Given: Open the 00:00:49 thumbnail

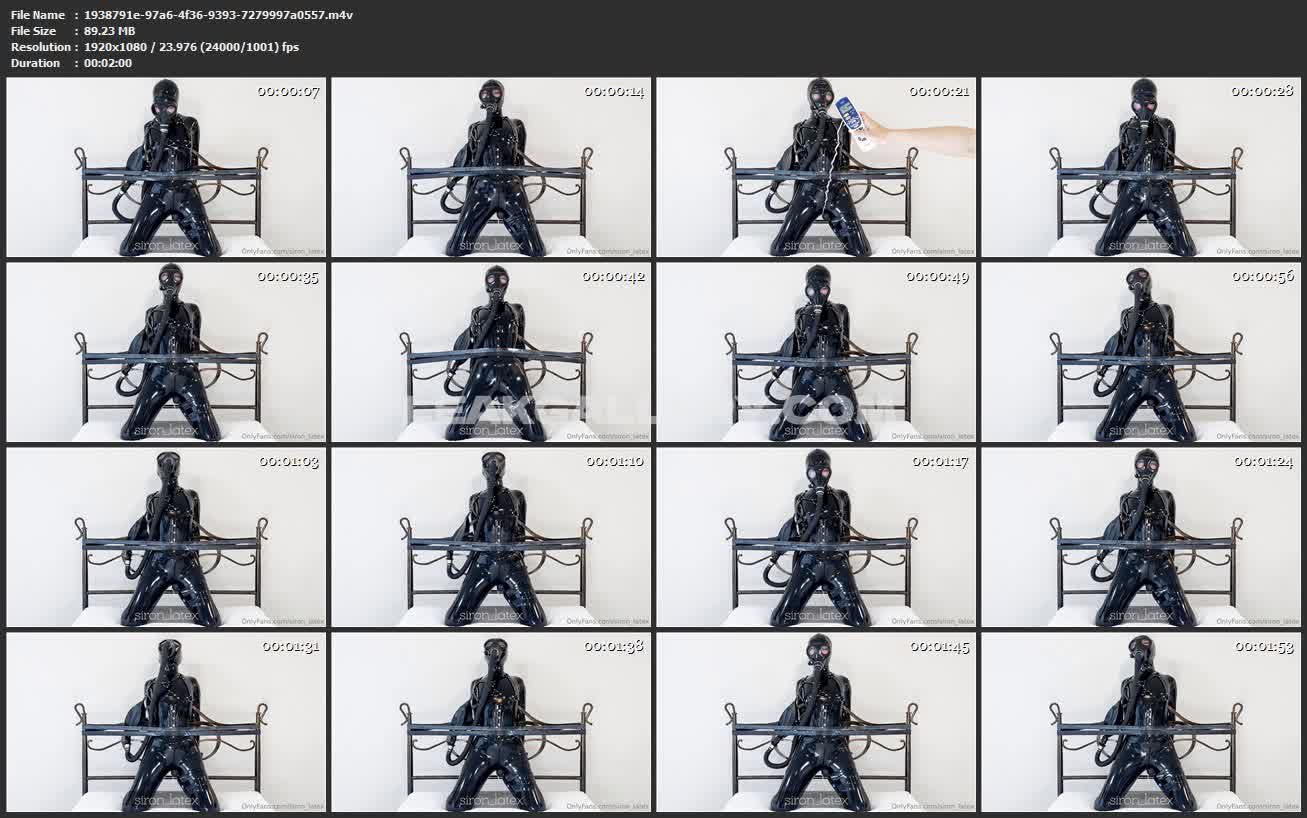Looking at the screenshot, I should pyautogui.click(x=816, y=352).
